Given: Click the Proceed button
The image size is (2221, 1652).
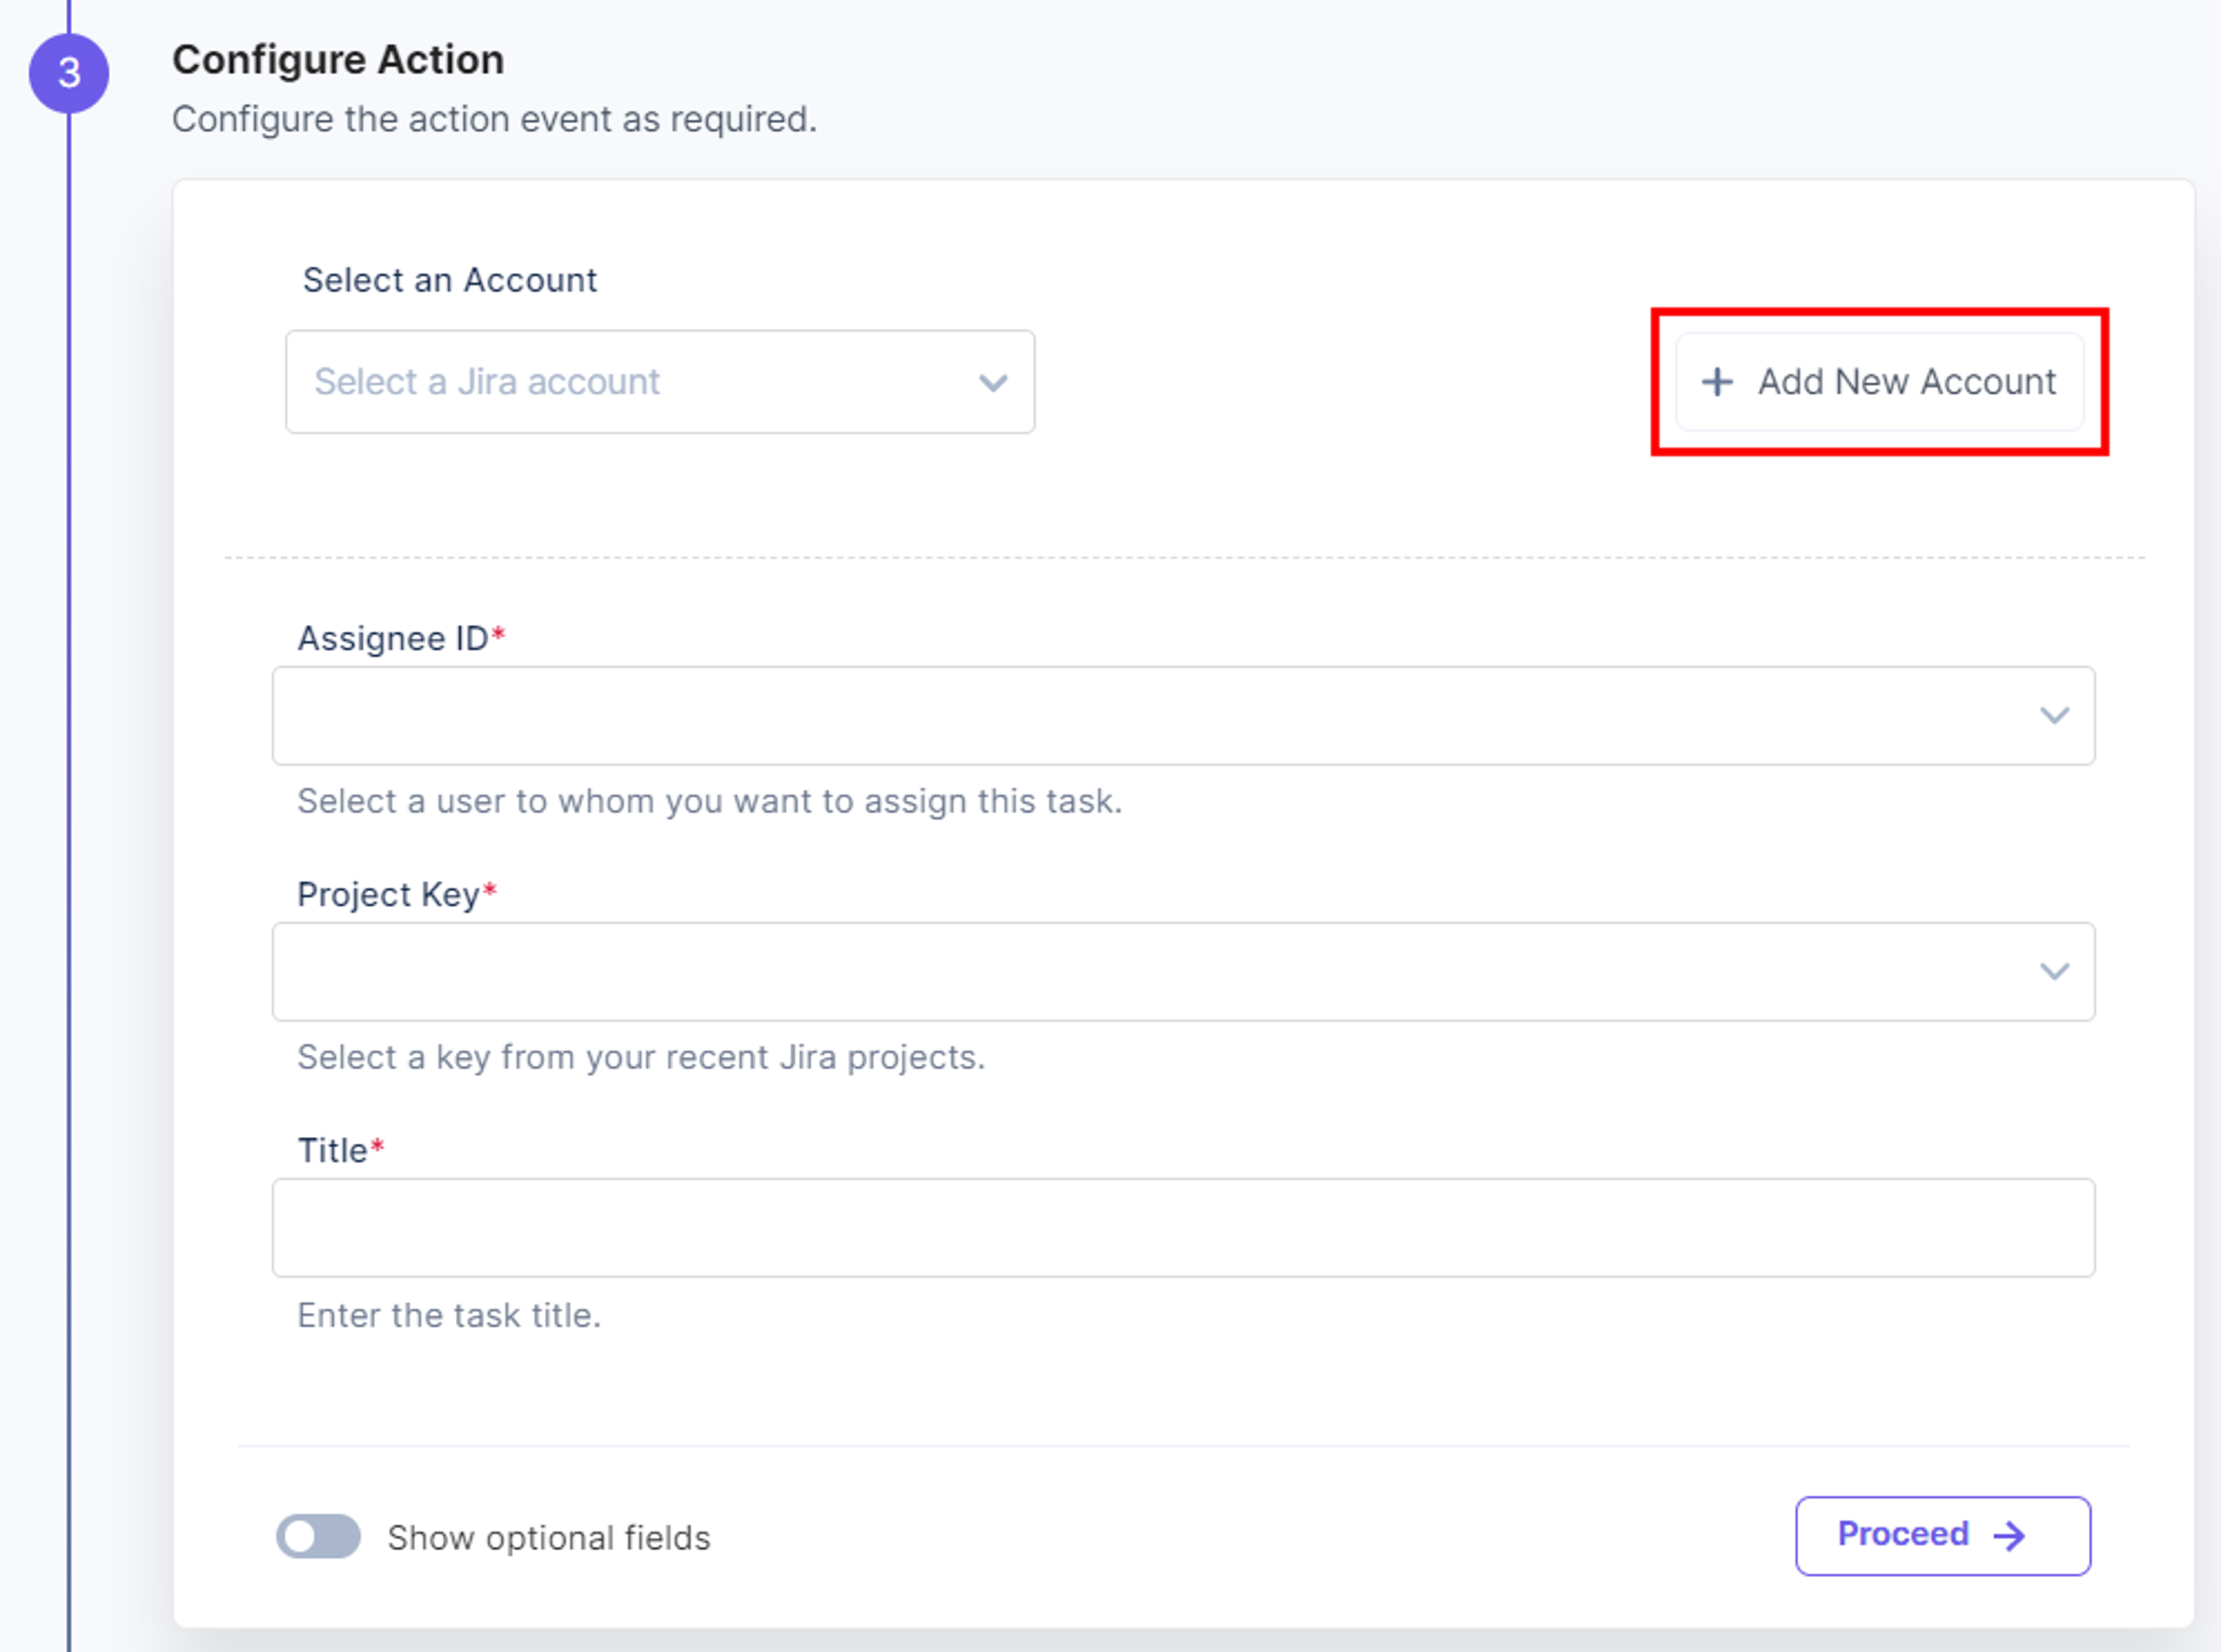Looking at the screenshot, I should (x=1942, y=1536).
